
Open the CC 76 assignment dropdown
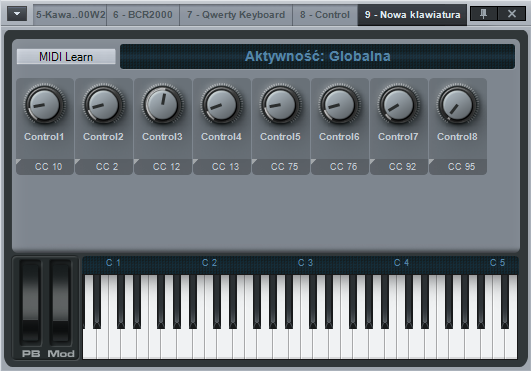(x=340, y=167)
